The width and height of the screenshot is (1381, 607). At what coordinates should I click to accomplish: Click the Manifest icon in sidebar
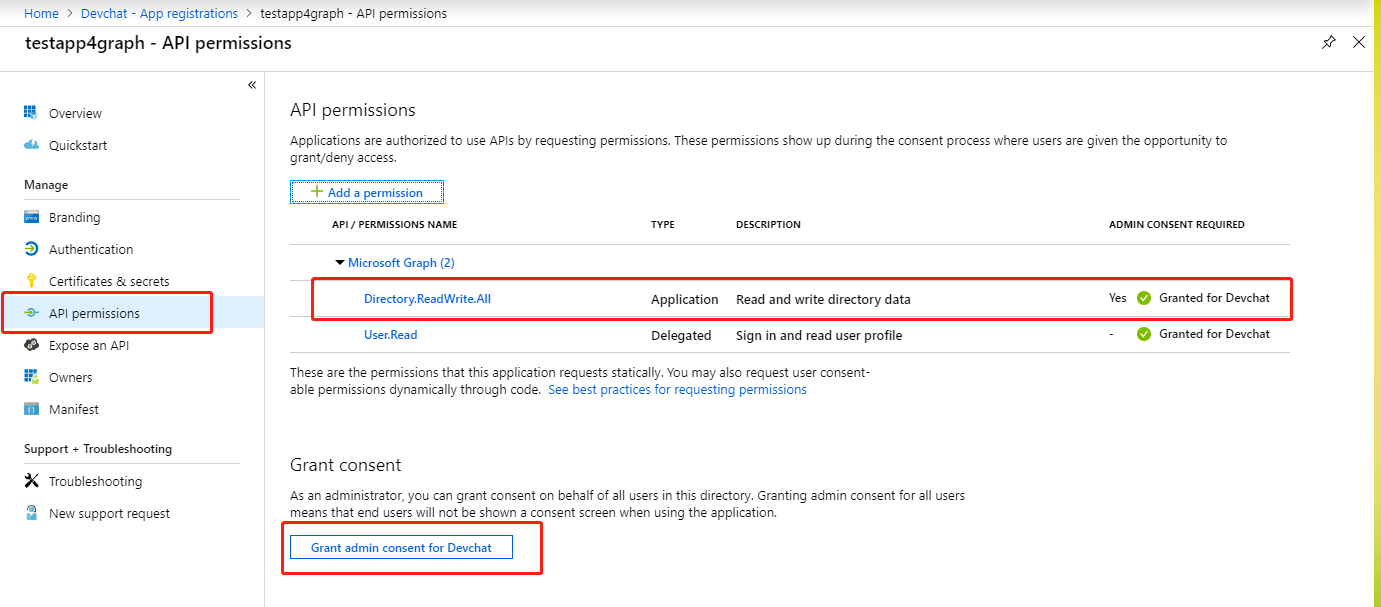tap(31, 409)
